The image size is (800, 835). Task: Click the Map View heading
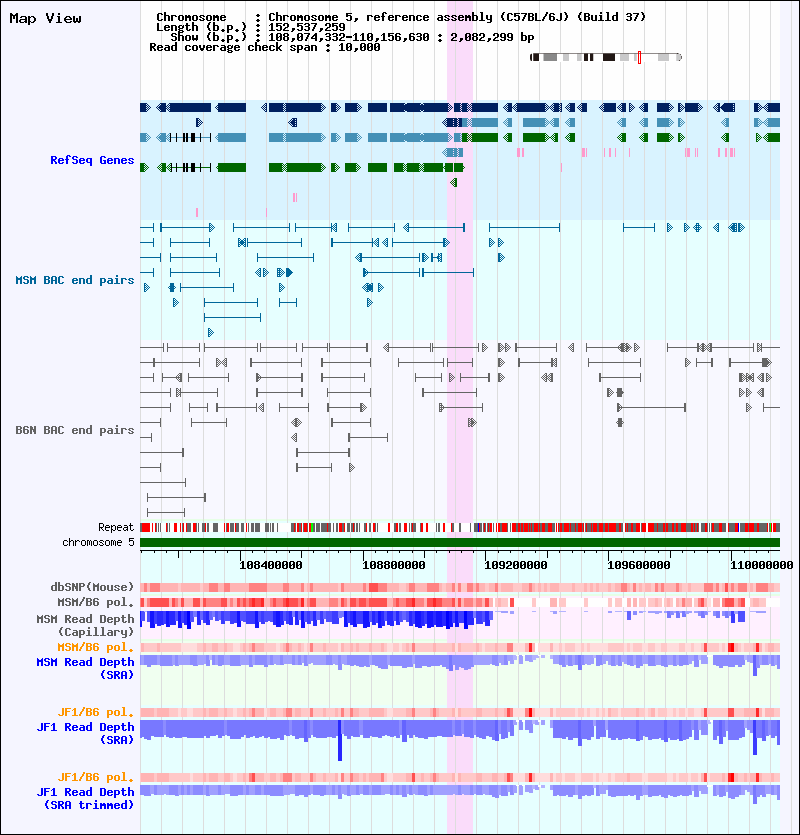[x=46, y=19]
